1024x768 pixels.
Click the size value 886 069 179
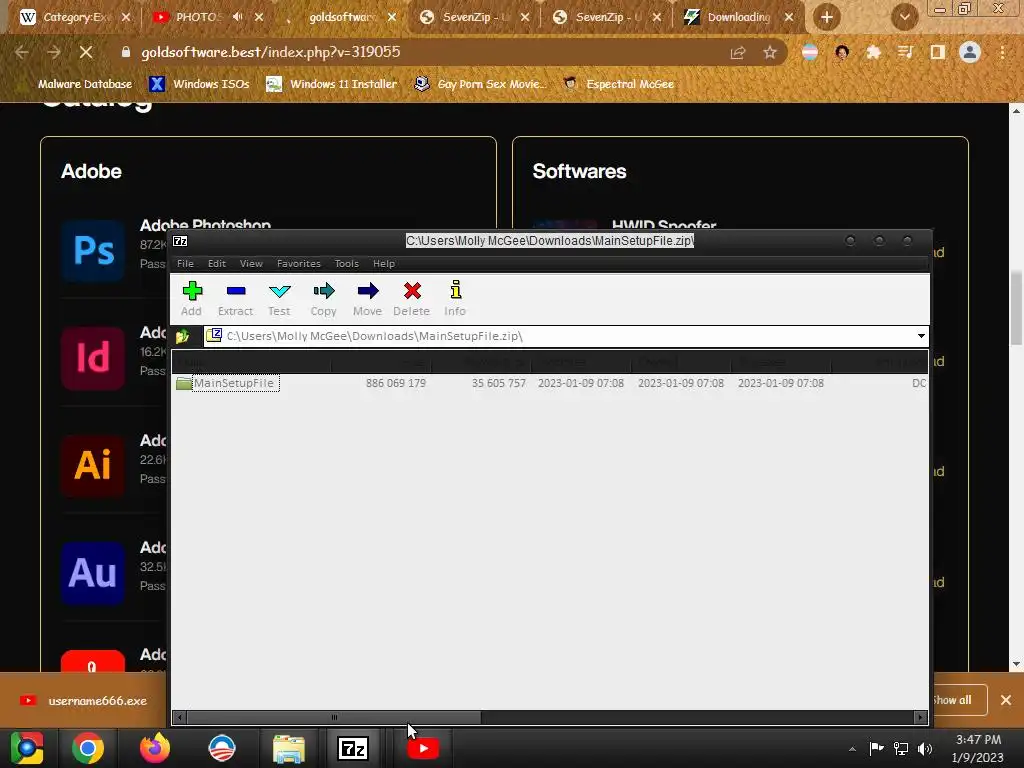pos(396,383)
